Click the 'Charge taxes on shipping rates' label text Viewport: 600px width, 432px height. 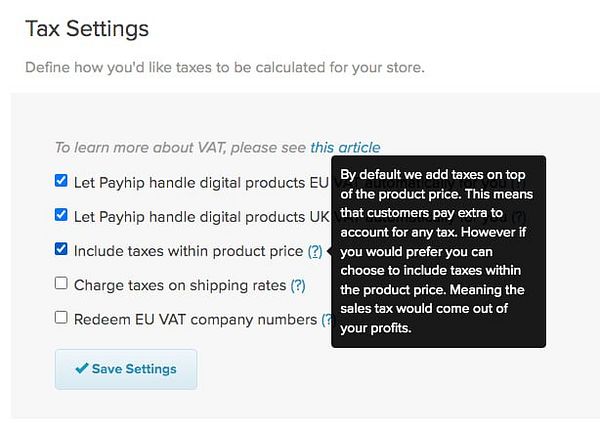(179, 285)
